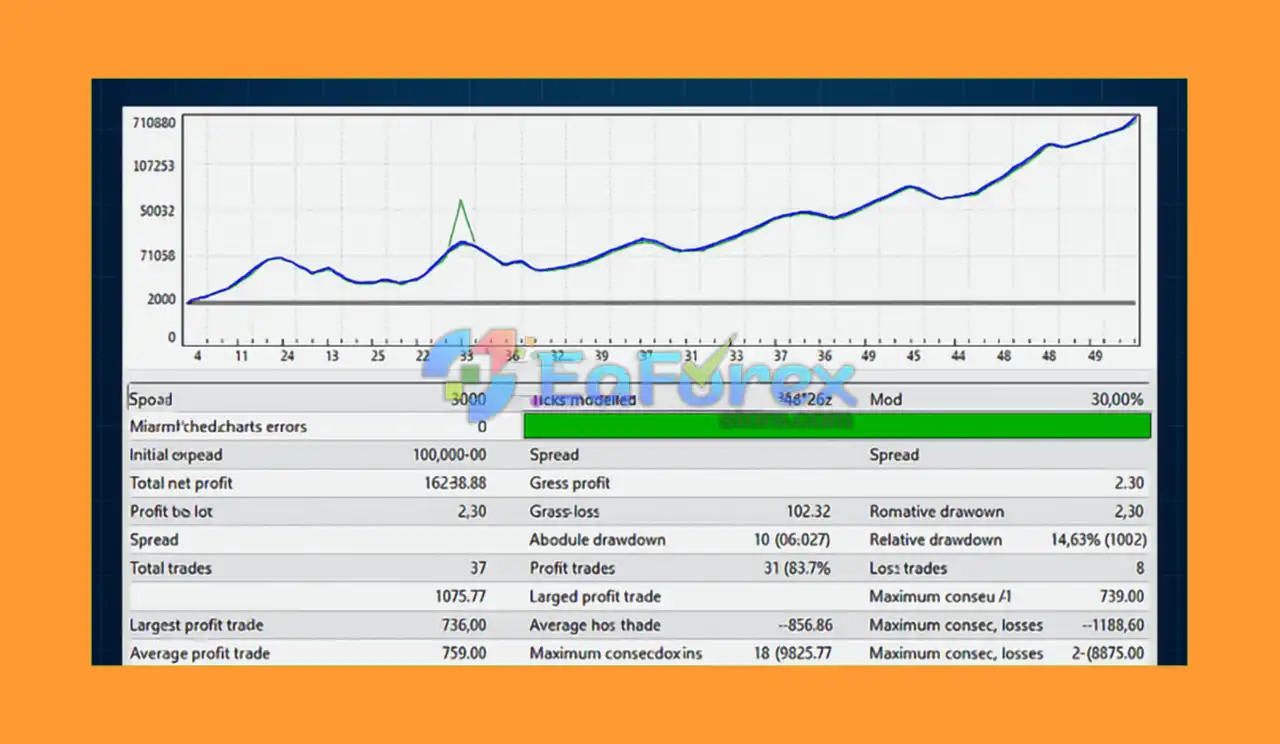Click the 71058 axis label
This screenshot has height=744, width=1280.
pos(157,256)
